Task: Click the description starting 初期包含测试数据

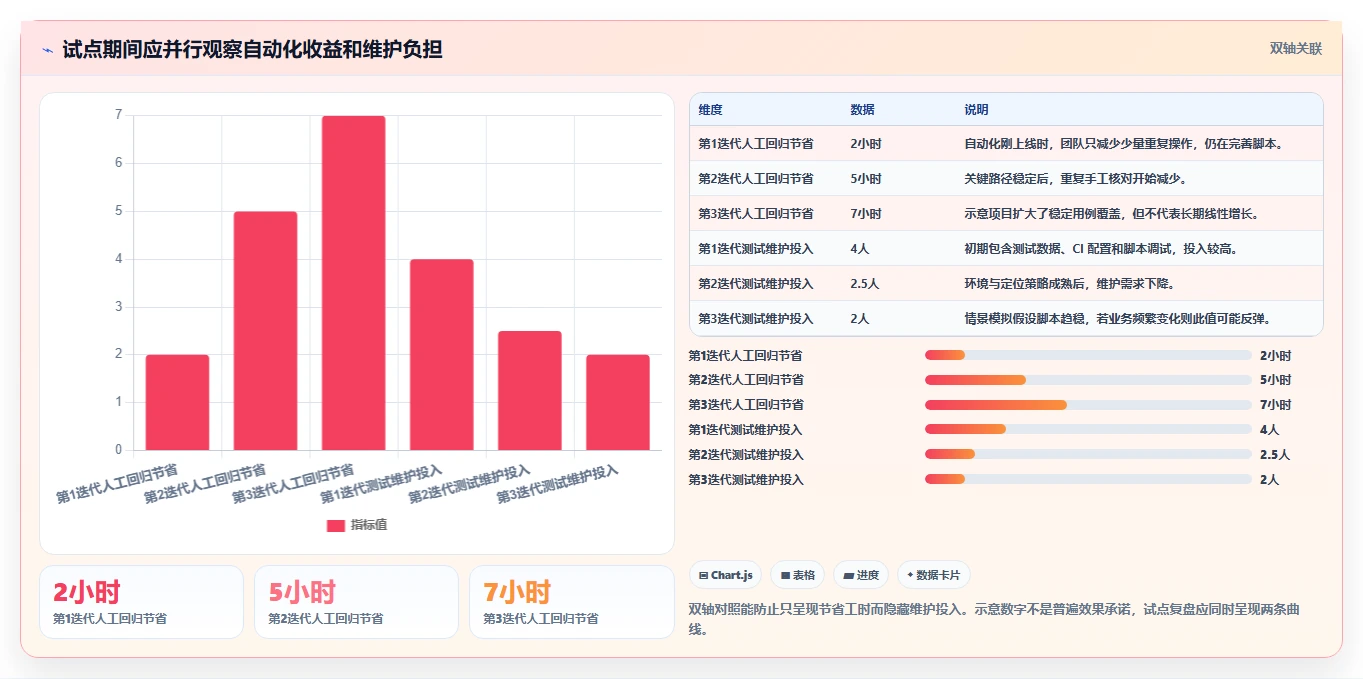Action: coord(1101,249)
